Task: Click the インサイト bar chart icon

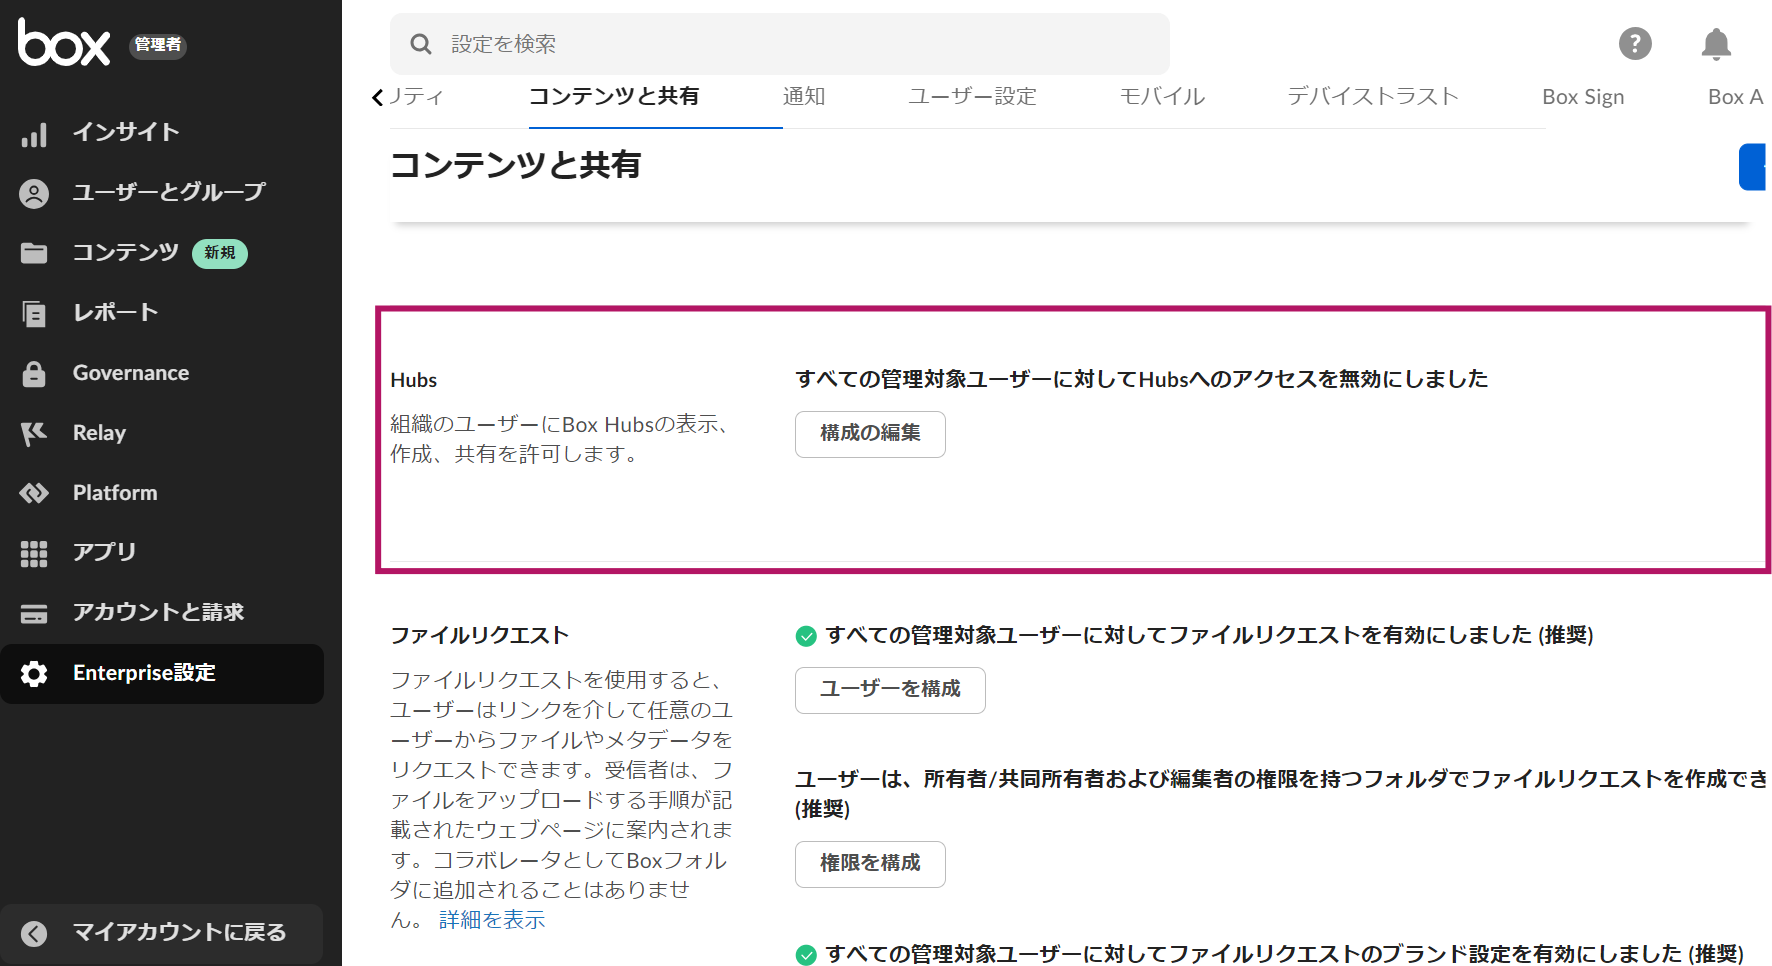Action: coord(34,133)
